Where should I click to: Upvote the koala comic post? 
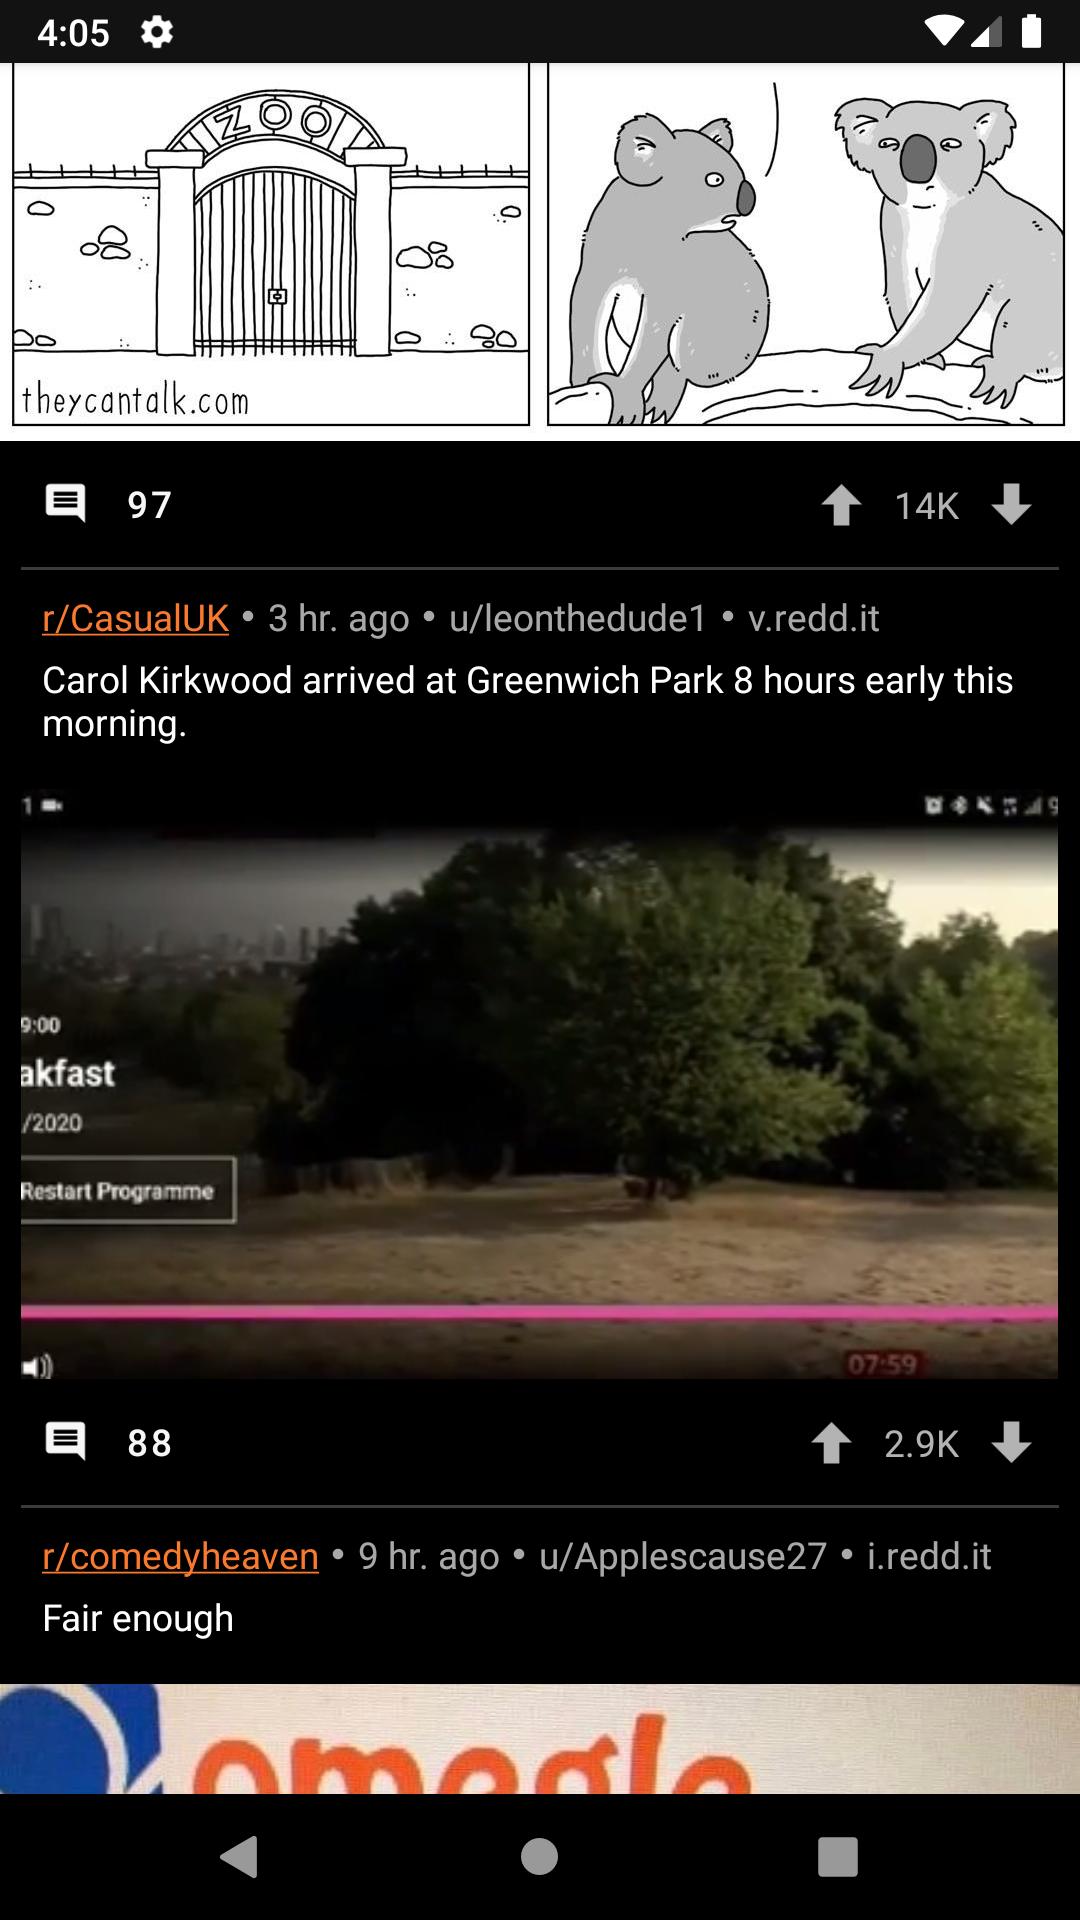[x=841, y=505]
